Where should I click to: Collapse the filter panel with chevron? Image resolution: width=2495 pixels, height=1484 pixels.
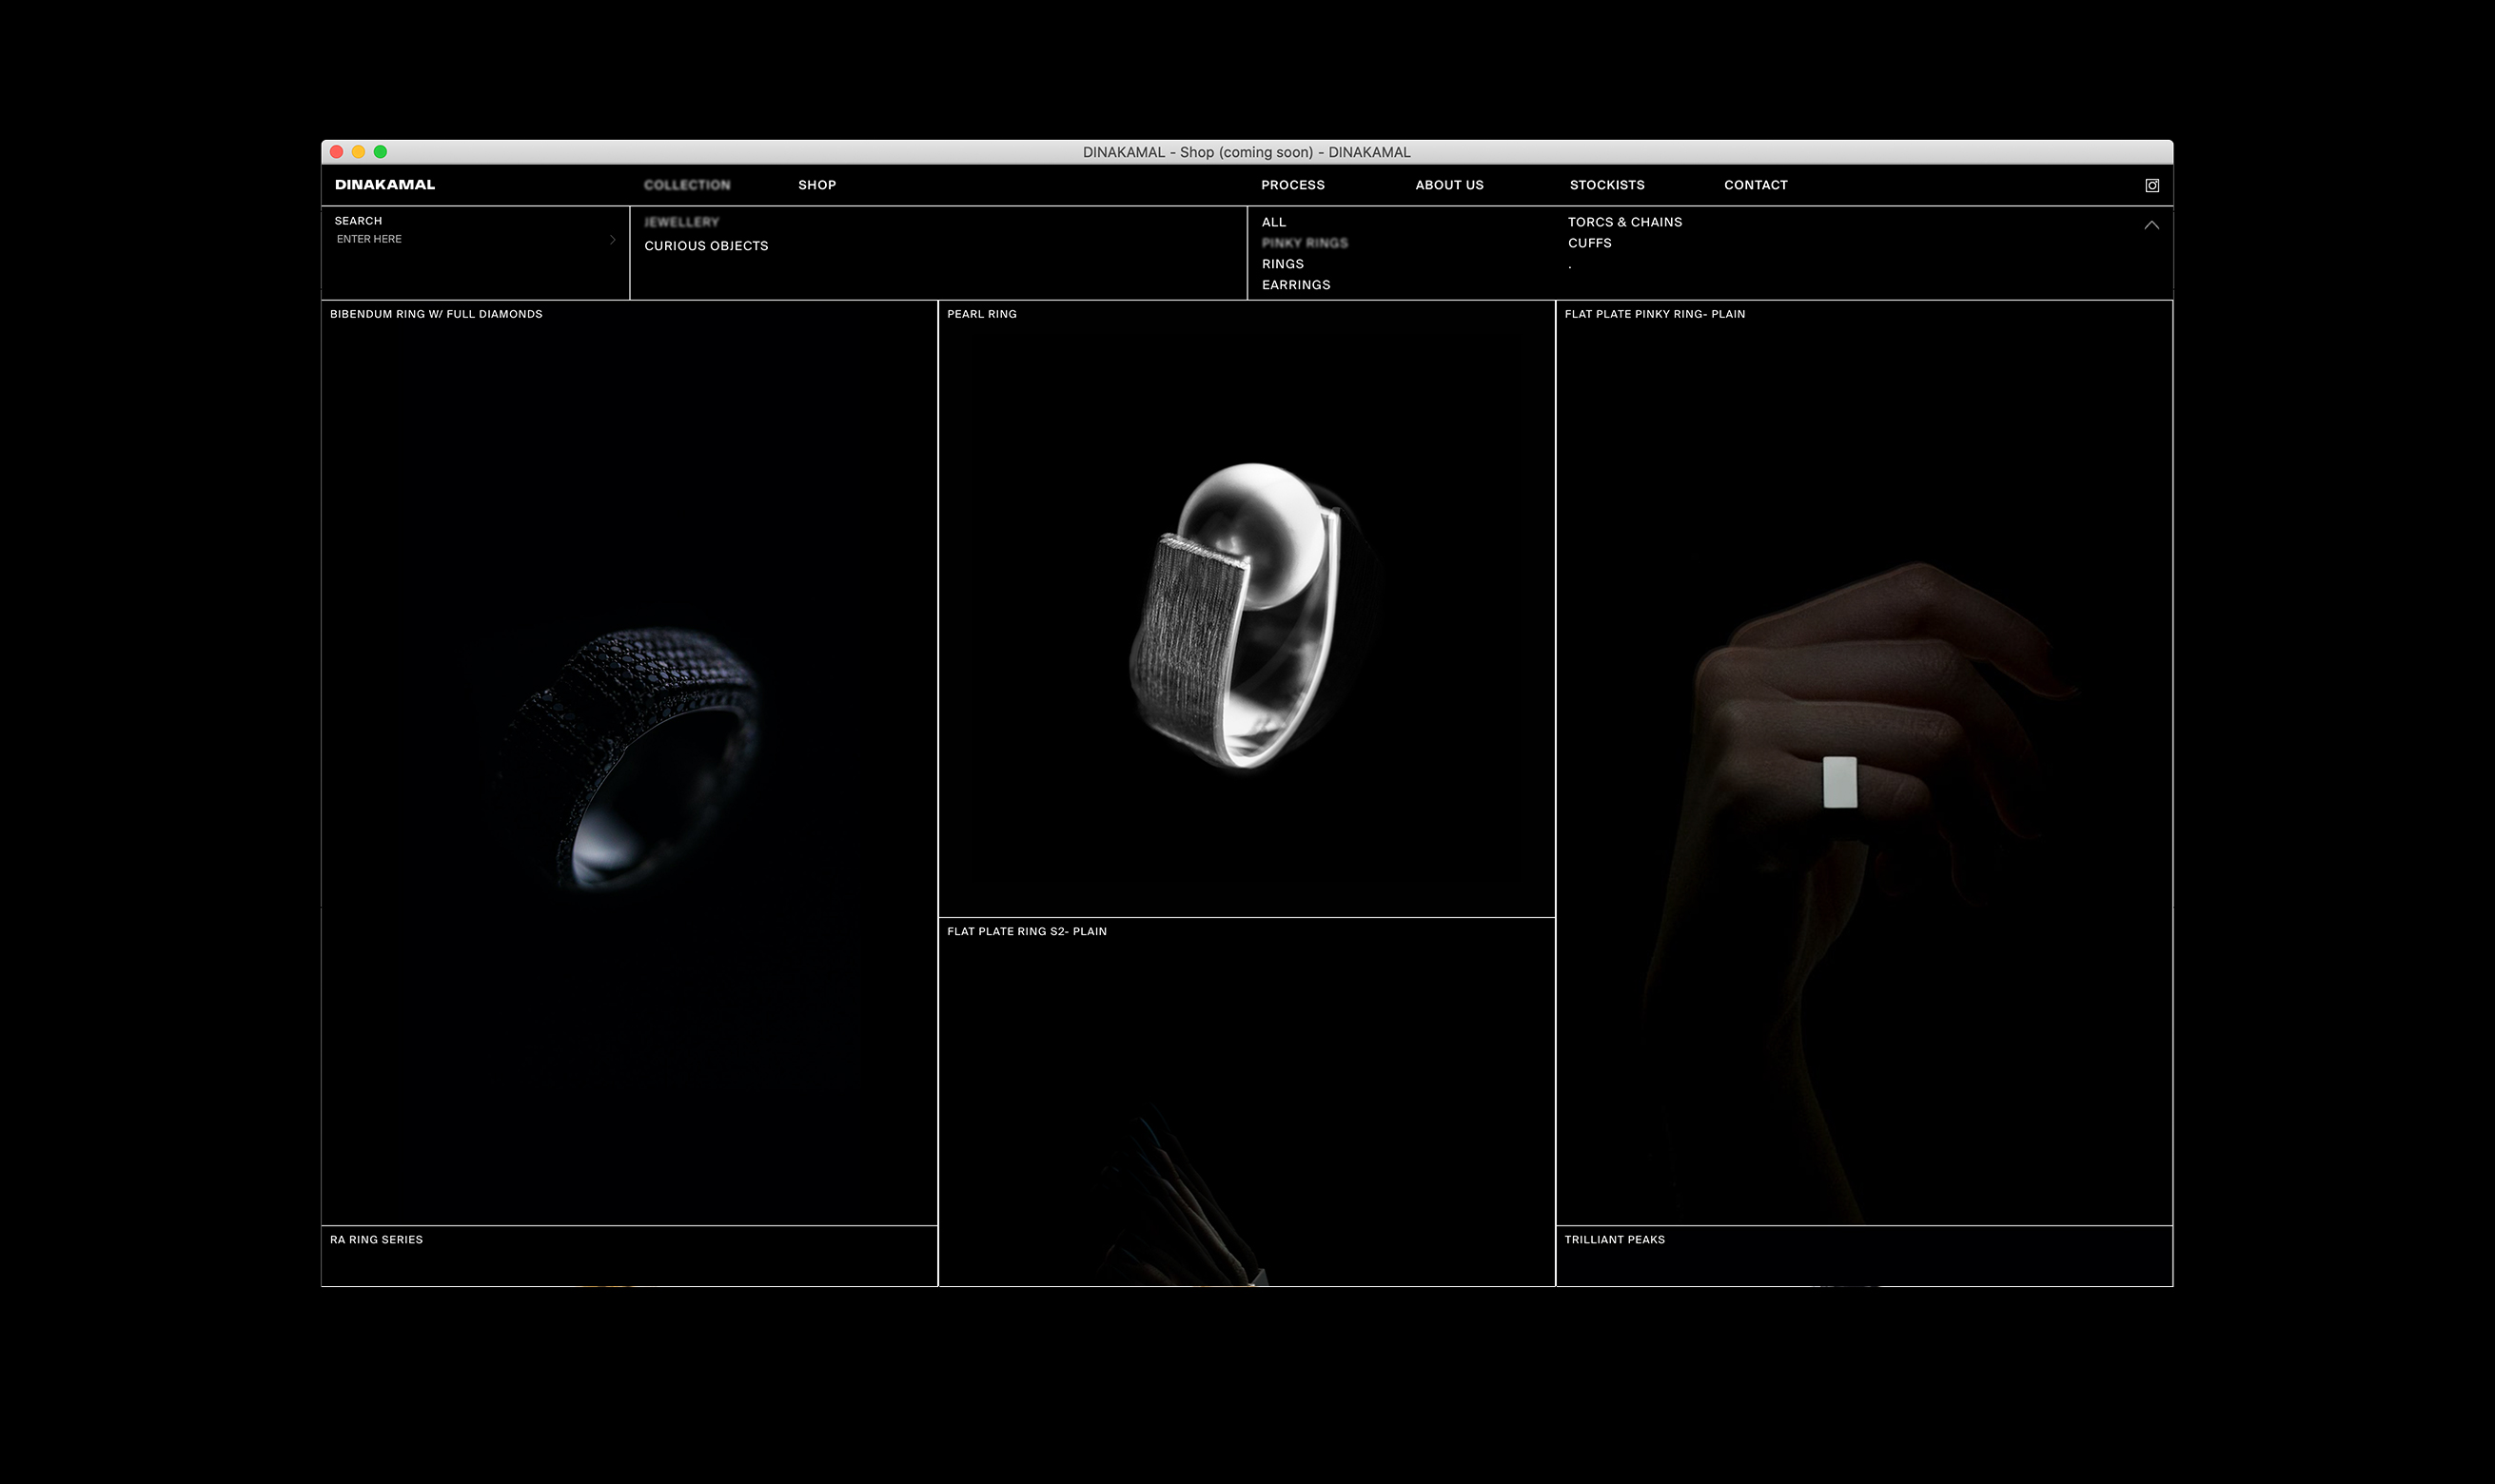coord(2151,225)
